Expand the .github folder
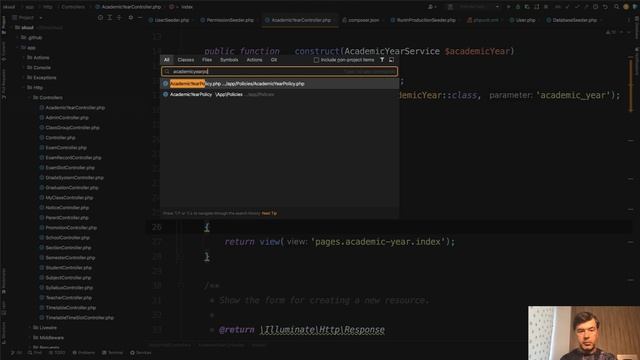640x360 pixels. (x=18, y=38)
